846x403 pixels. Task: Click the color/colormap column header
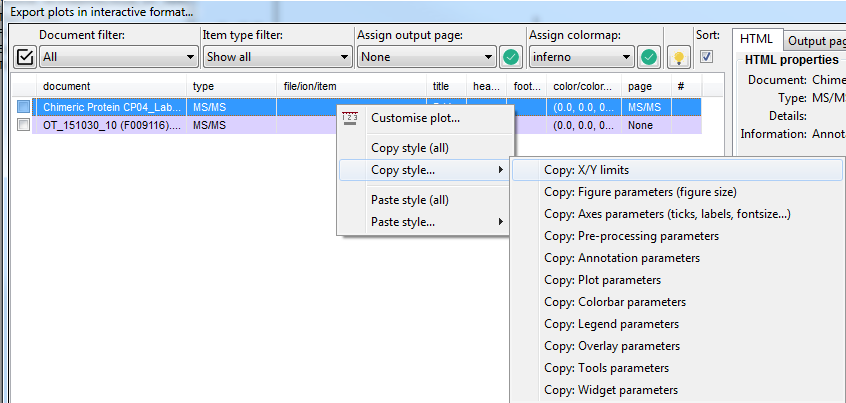coord(583,86)
